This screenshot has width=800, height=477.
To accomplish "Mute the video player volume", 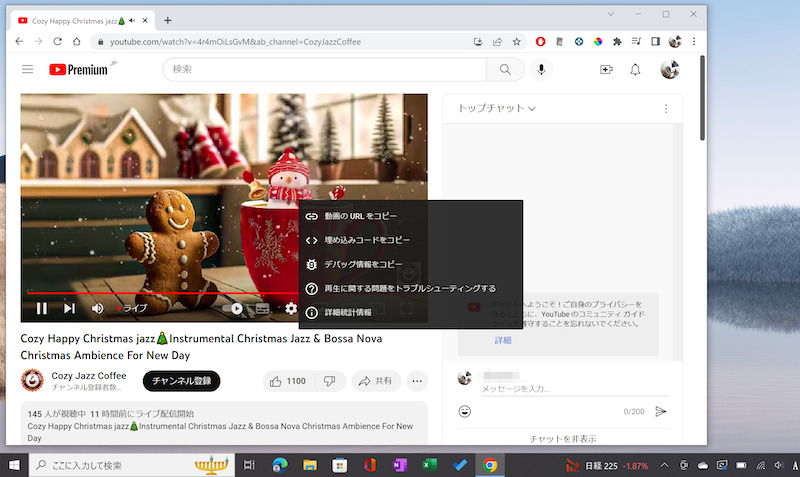I will coord(98,308).
